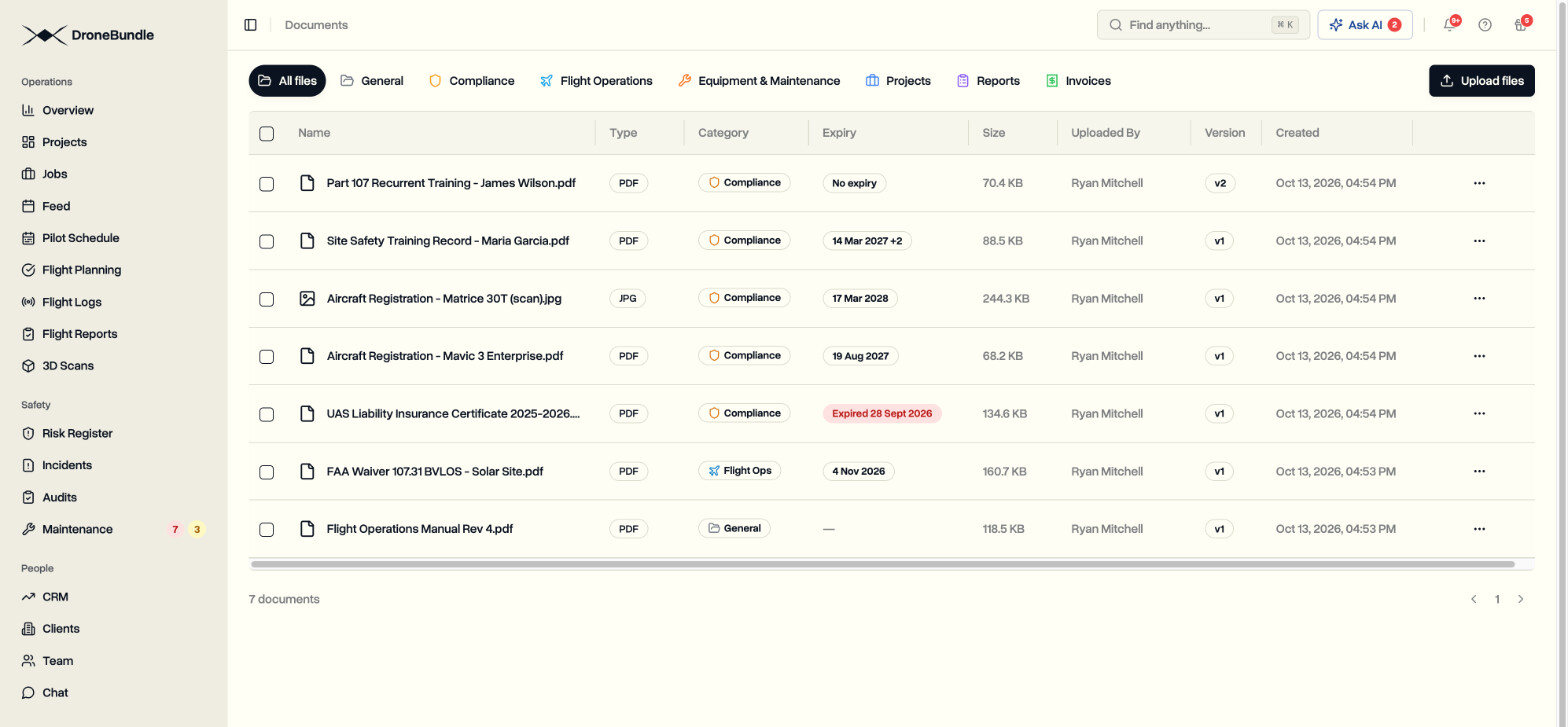Open the gift icon in header

(1521, 25)
